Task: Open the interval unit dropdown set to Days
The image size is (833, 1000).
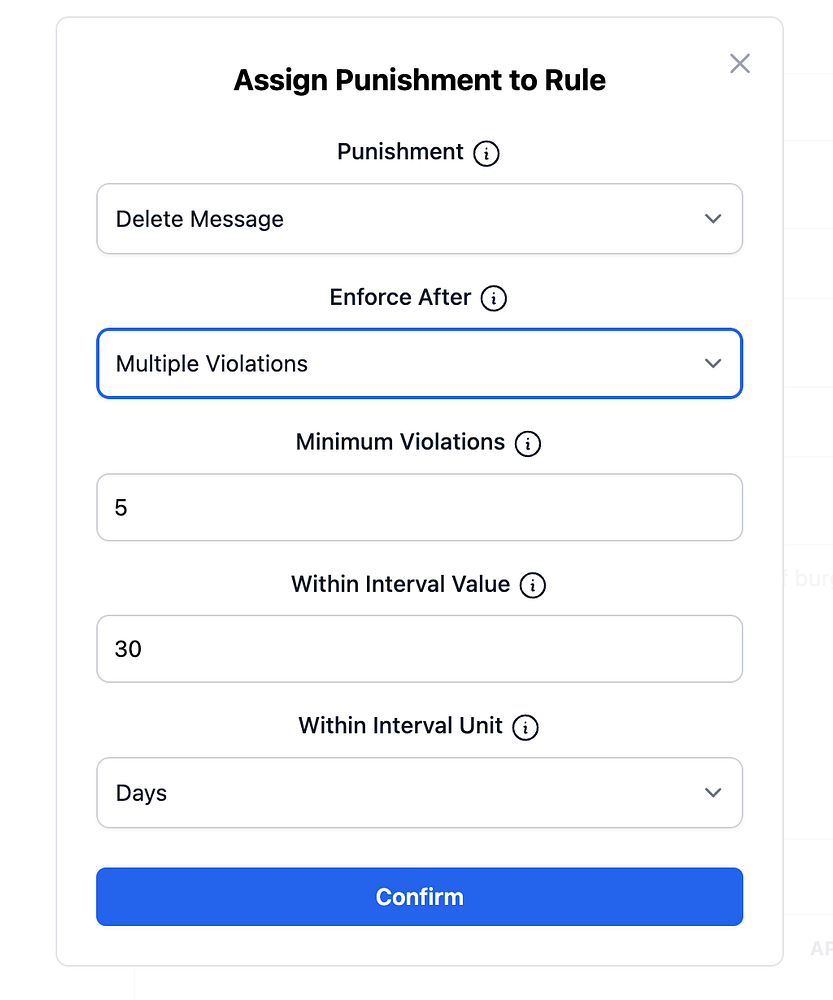Action: point(400,793)
